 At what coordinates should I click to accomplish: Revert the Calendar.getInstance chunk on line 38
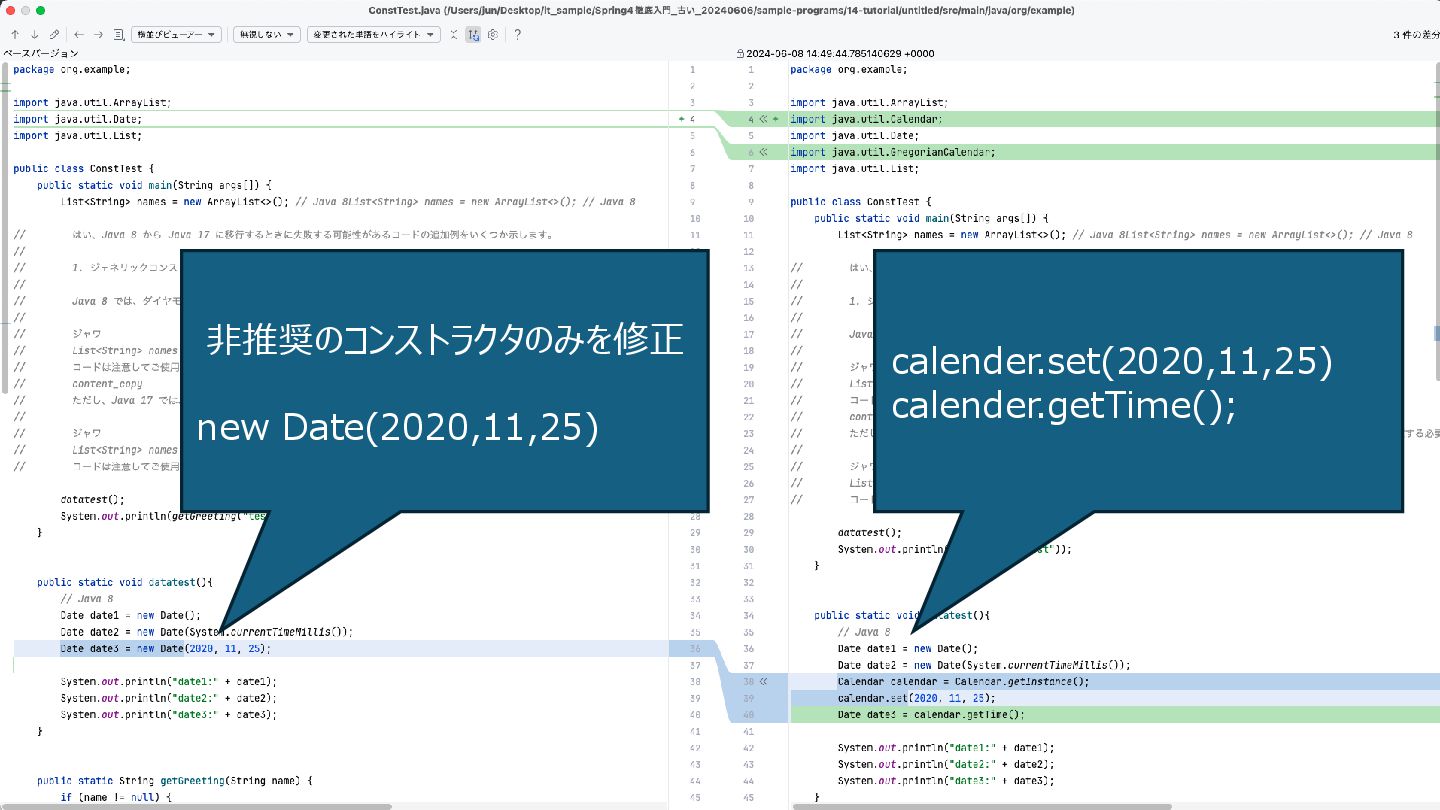[x=763, y=681]
